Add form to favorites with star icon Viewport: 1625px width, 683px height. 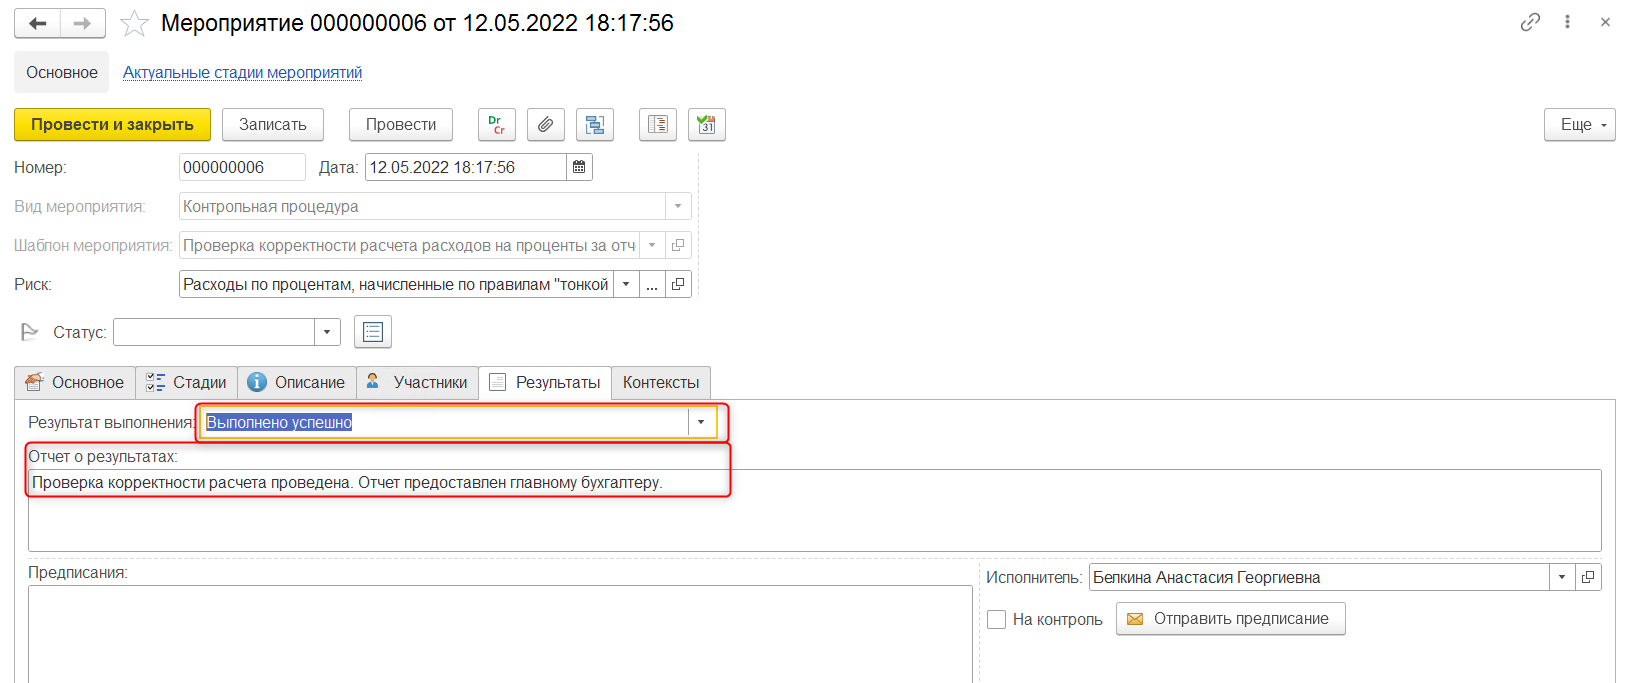pos(134,23)
